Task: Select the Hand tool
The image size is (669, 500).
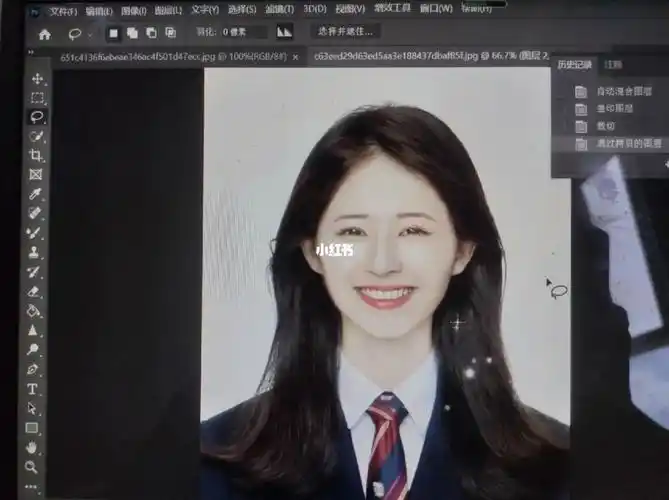Action: click(31, 448)
